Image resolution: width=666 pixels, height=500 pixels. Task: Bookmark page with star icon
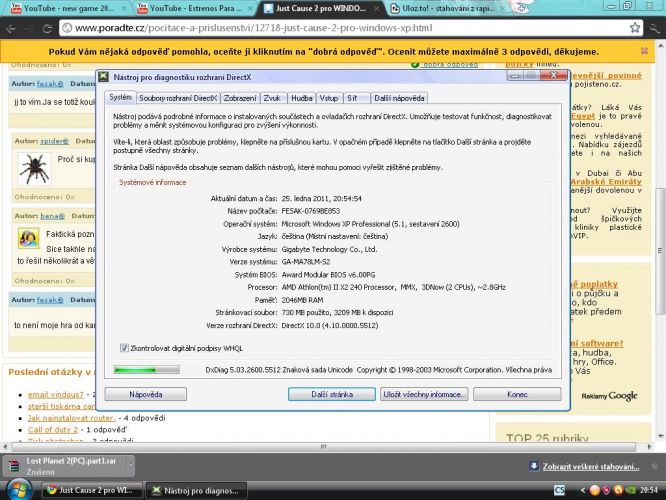[635, 28]
